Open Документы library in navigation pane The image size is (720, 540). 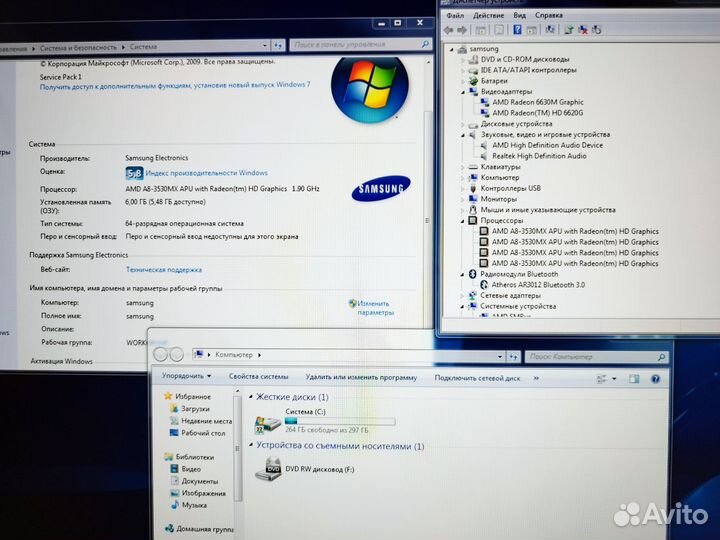click(x=194, y=481)
